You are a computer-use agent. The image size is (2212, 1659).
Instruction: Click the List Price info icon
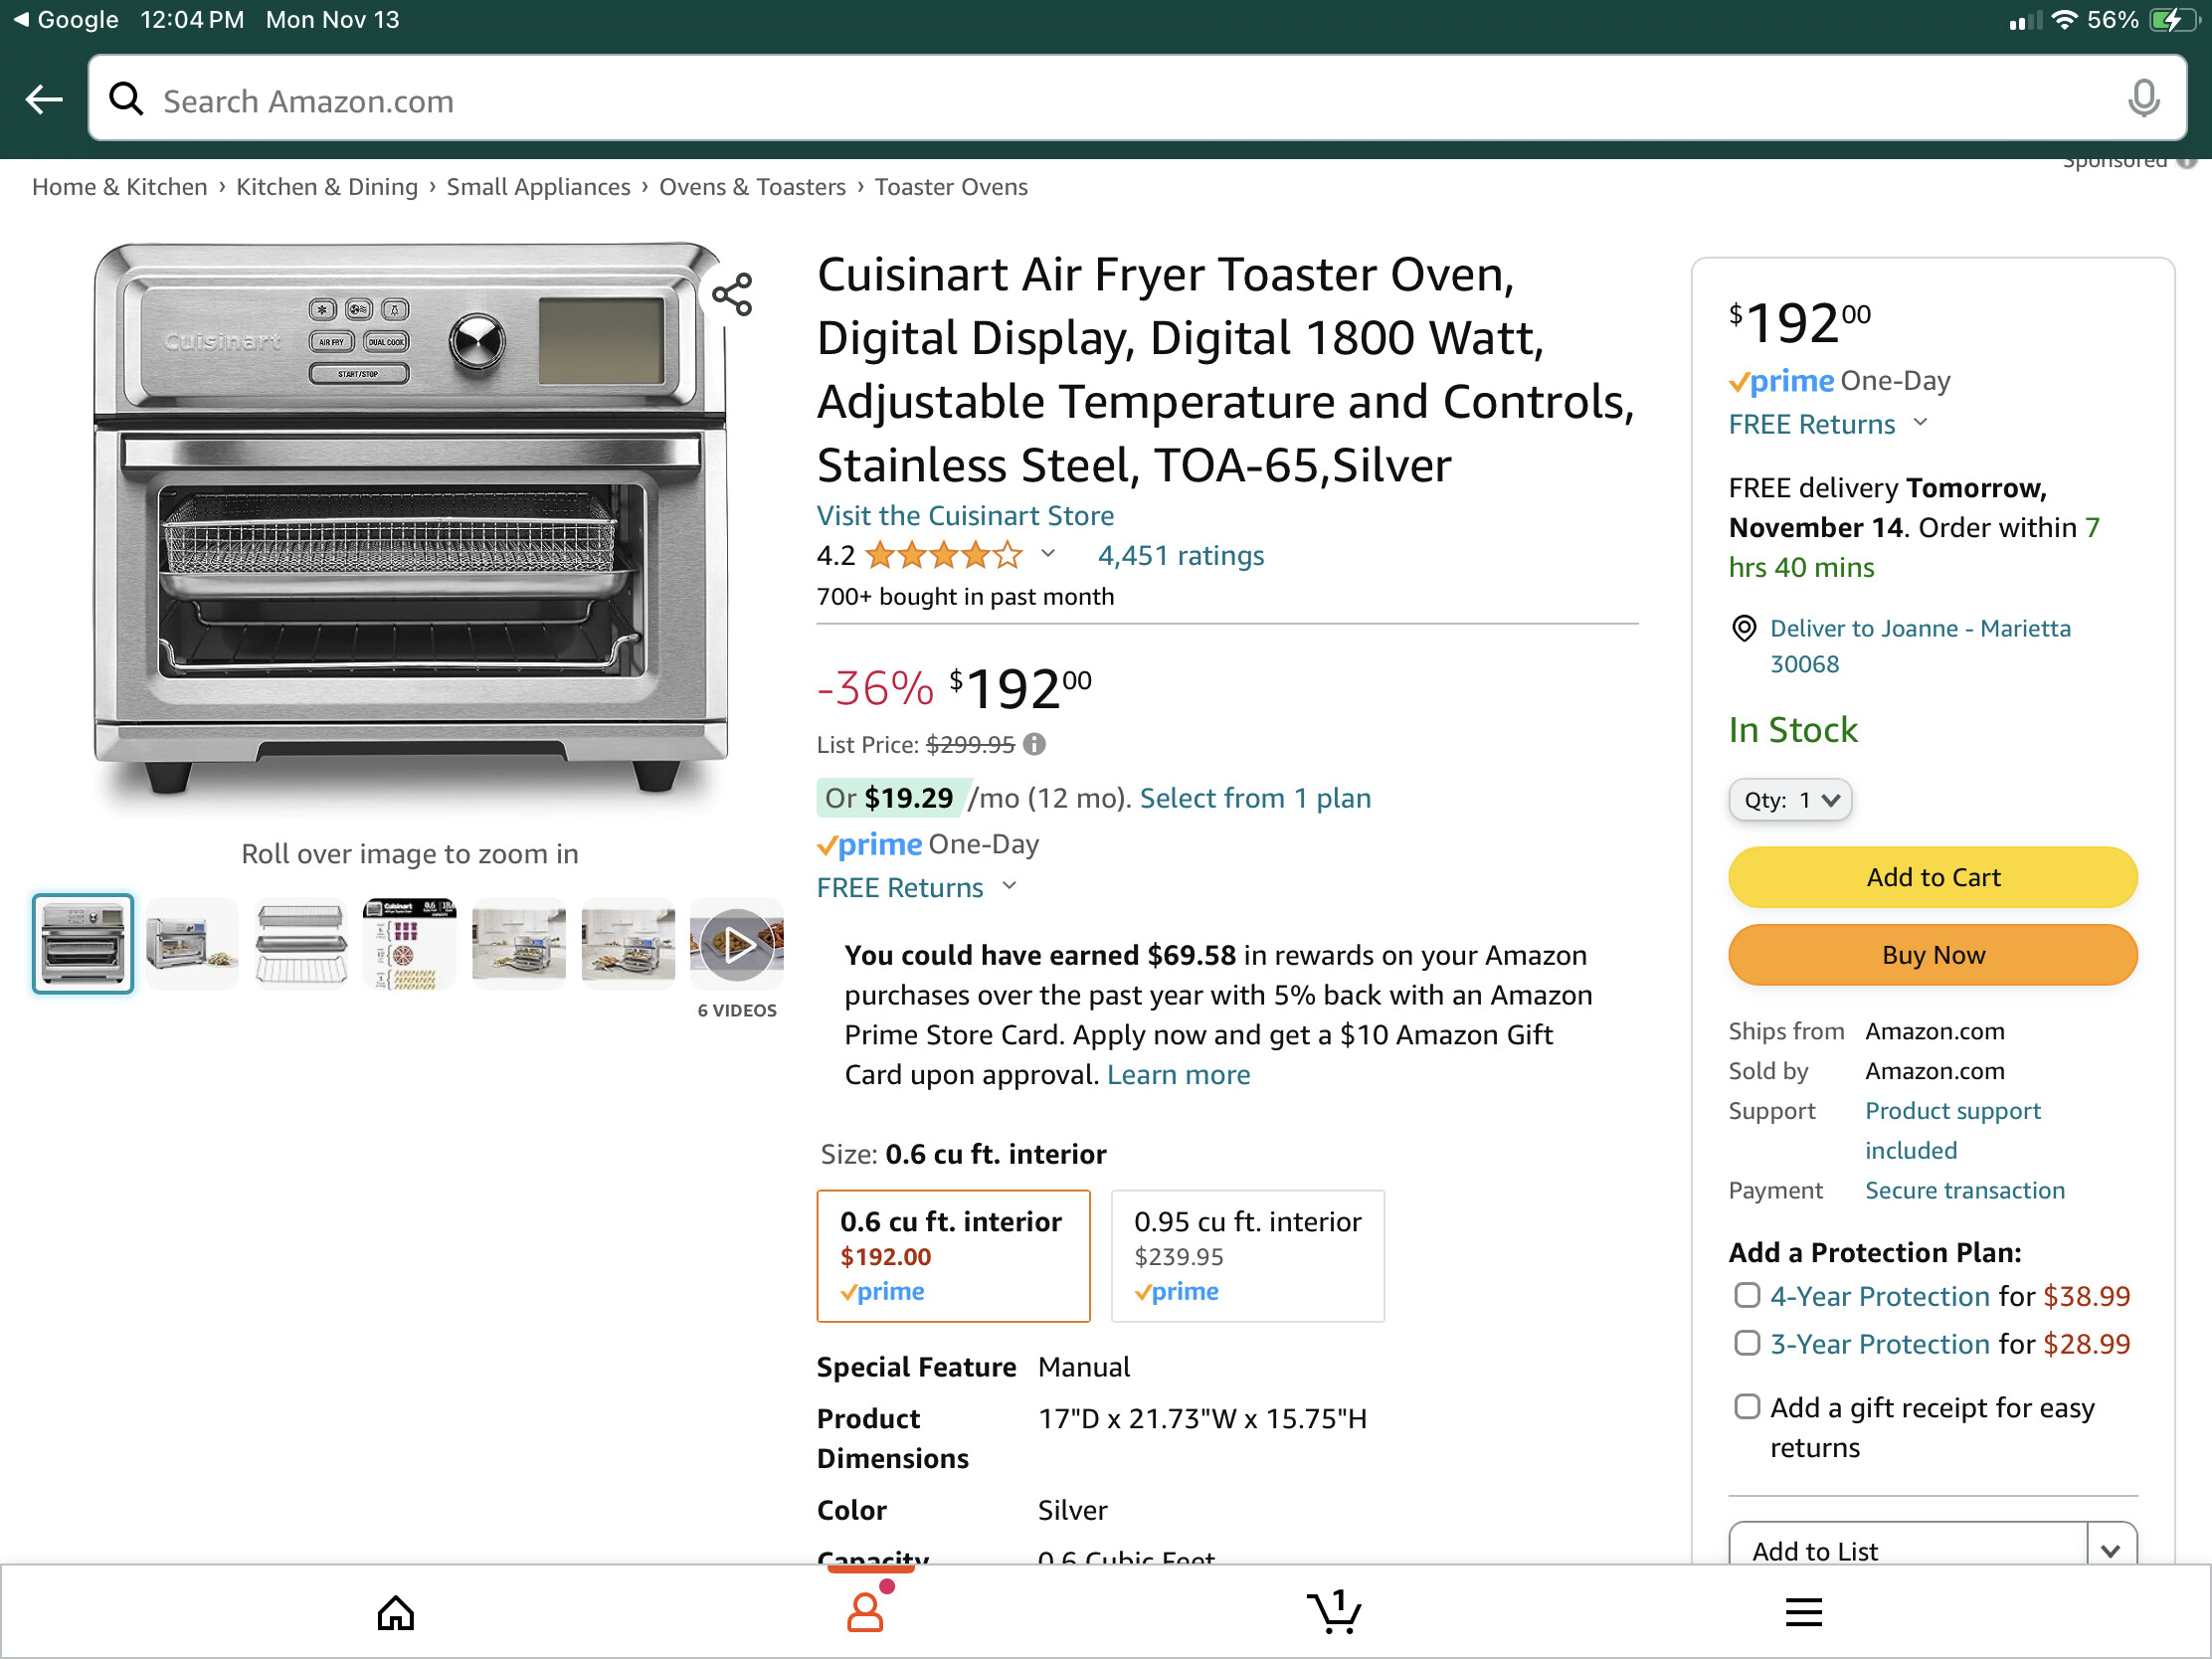(1035, 744)
